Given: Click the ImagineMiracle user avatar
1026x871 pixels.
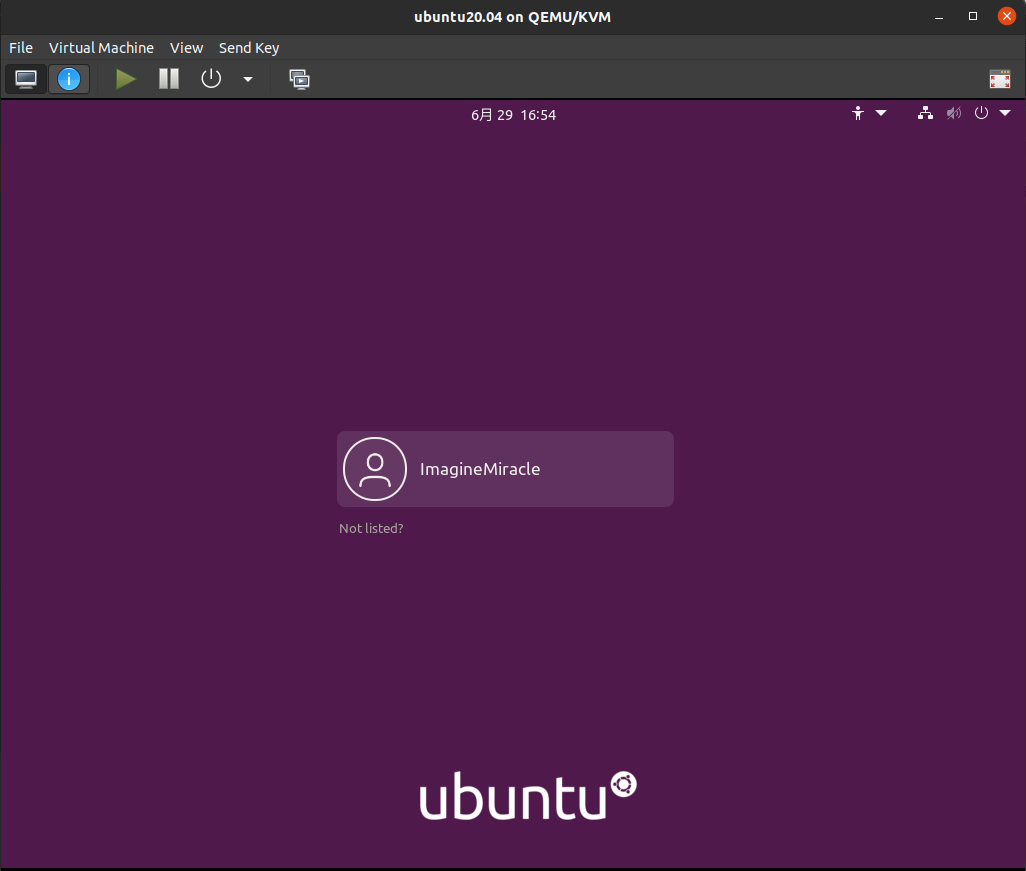Looking at the screenshot, I should (375, 469).
